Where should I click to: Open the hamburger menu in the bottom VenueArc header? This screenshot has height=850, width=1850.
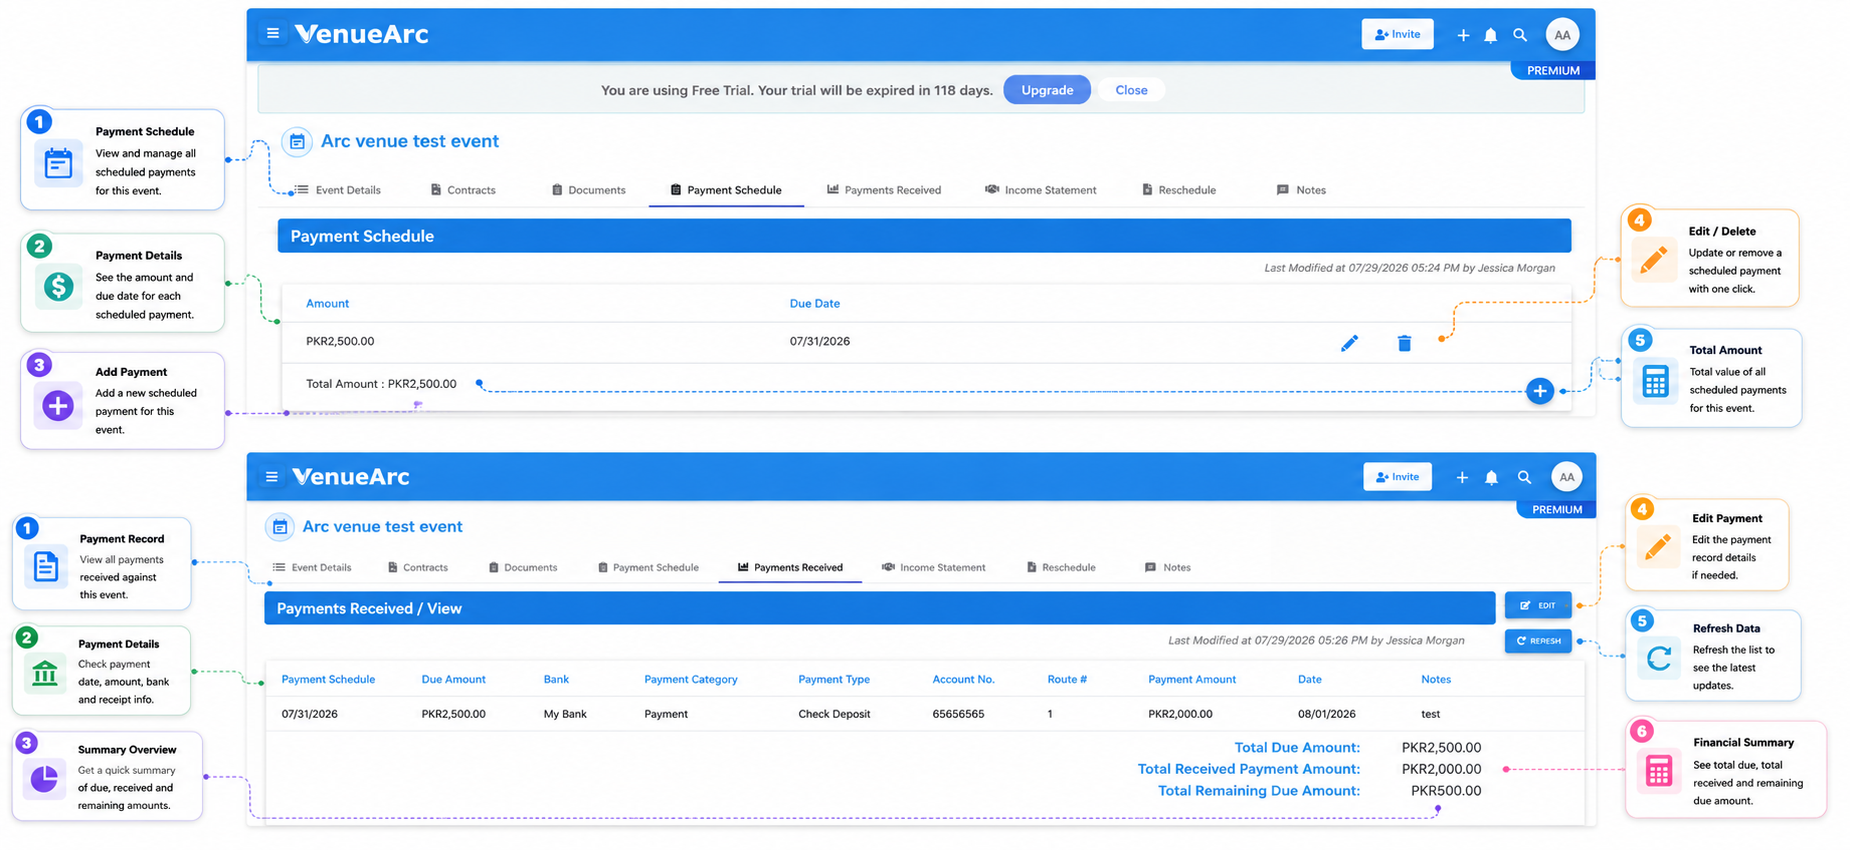[x=271, y=477]
